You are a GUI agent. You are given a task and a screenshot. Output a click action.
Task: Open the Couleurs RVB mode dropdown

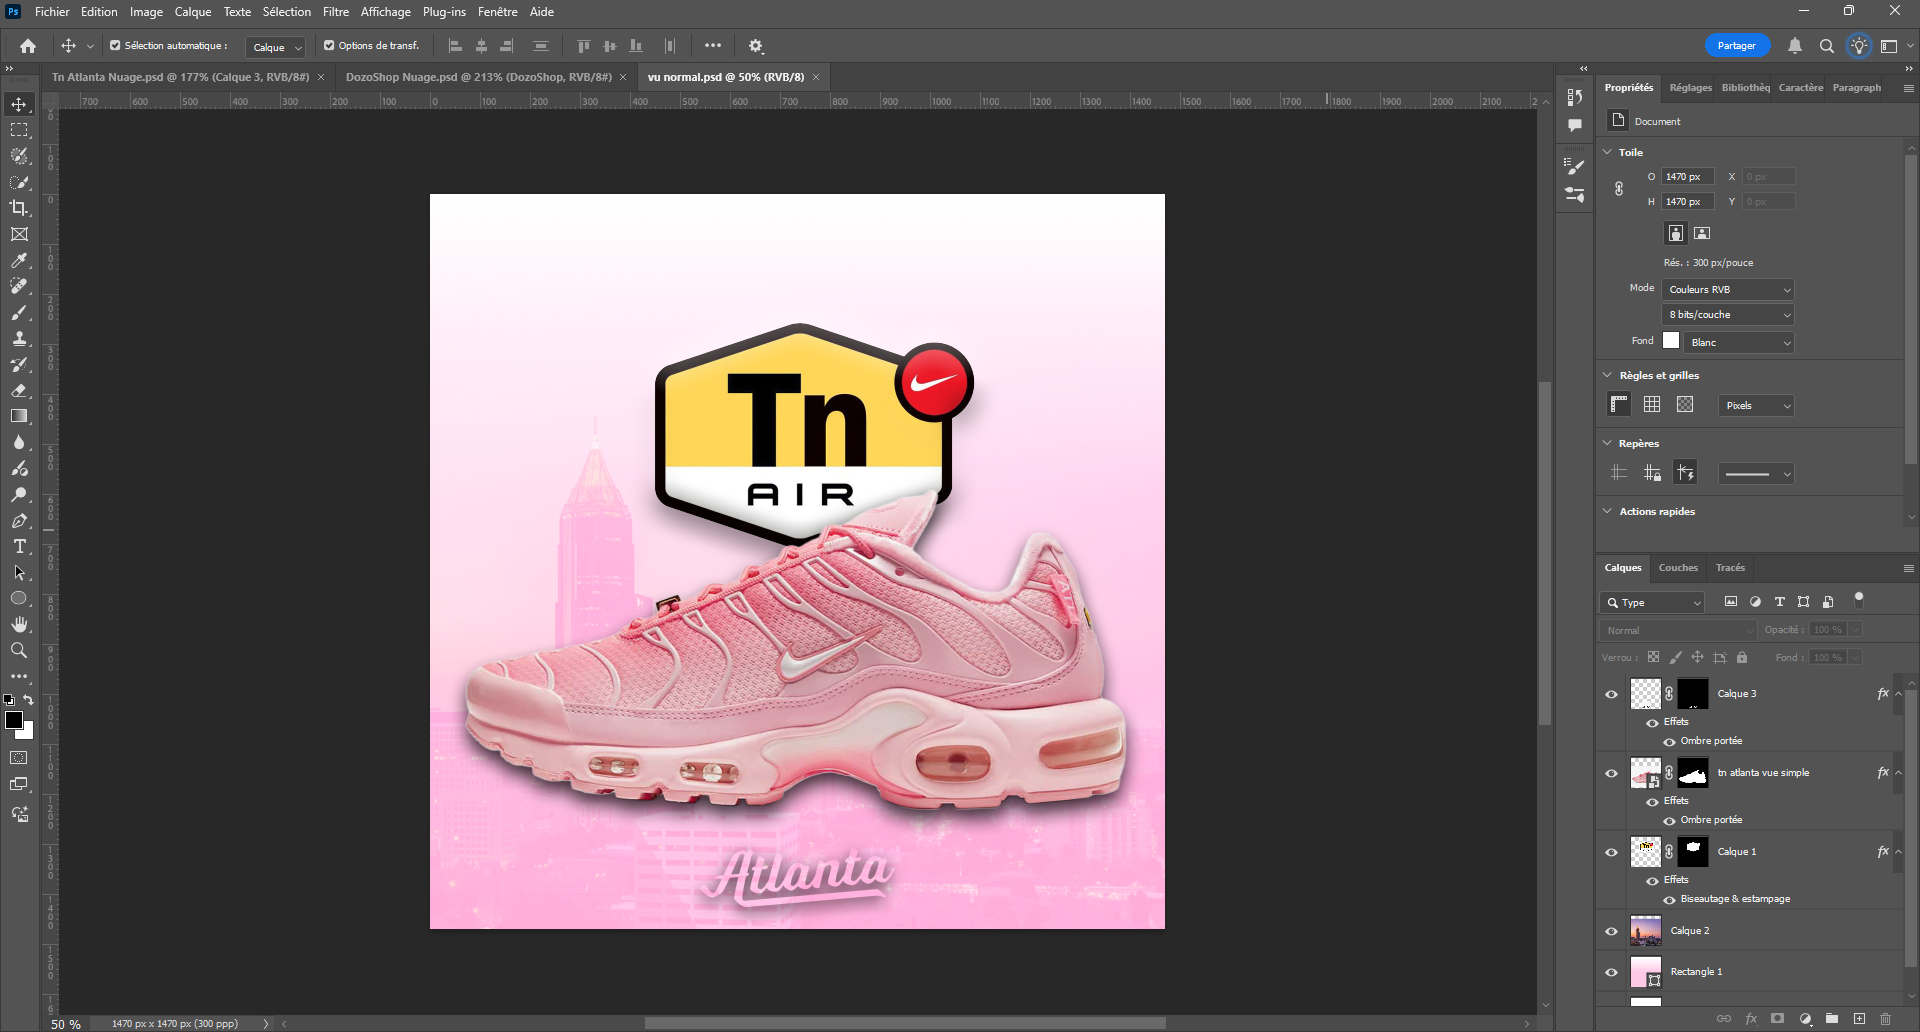[x=1728, y=290]
